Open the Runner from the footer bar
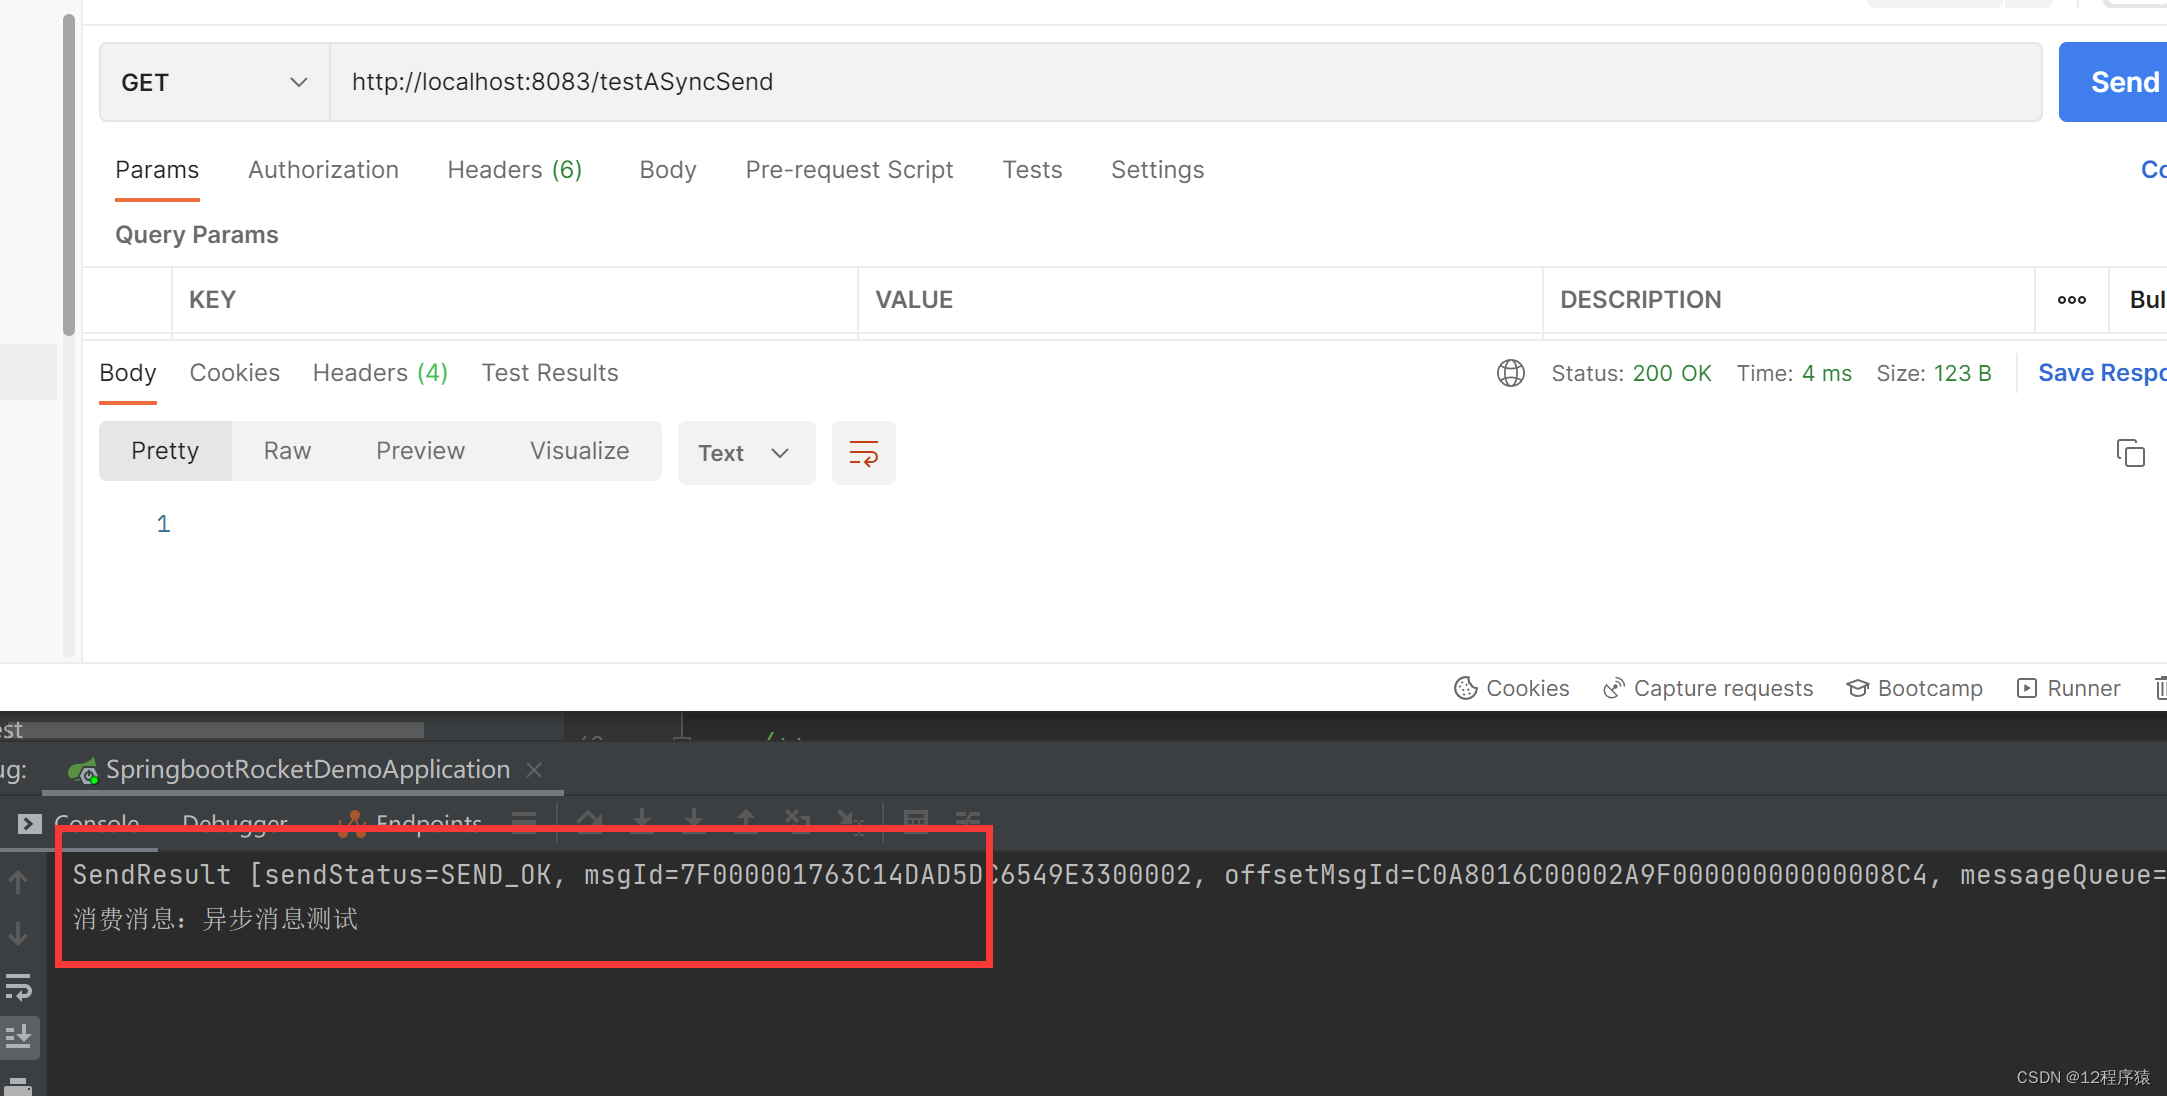Viewport: 2167px width, 1096px height. pyautogui.click(x=2068, y=688)
